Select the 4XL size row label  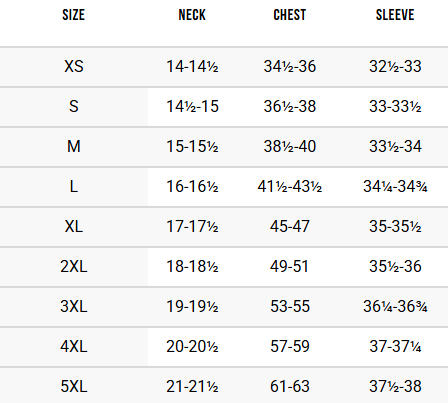[x=74, y=346]
